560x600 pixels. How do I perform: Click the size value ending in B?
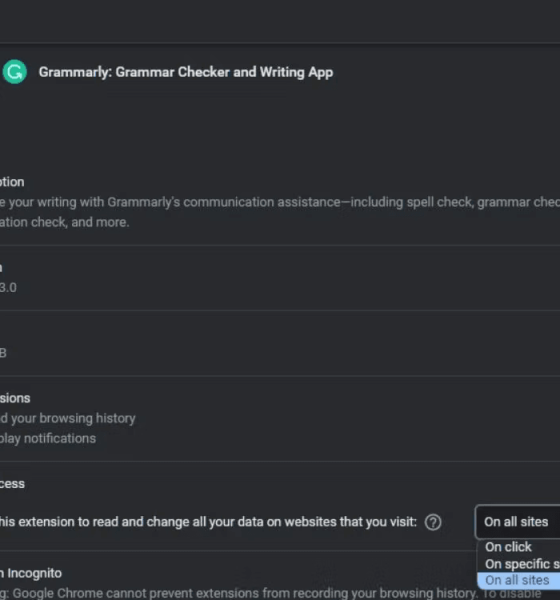click(x=3, y=353)
